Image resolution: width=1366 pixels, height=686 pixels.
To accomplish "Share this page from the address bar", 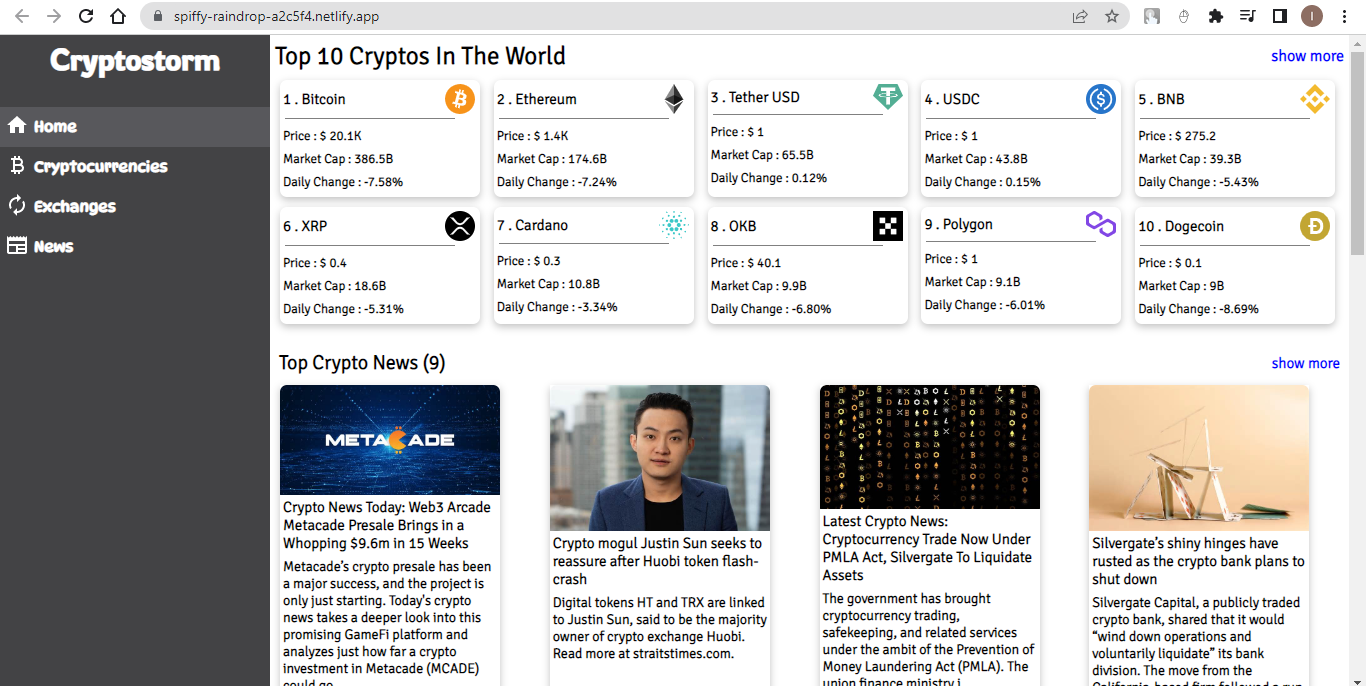I will (1080, 16).
